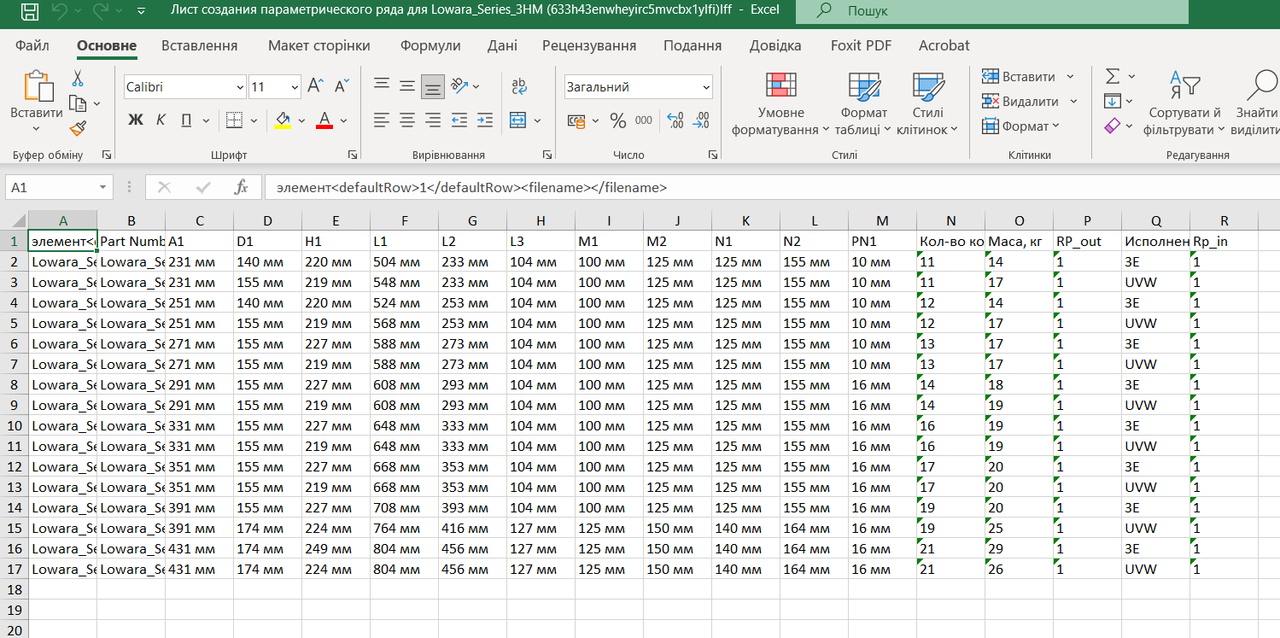Toggle bottom vertical alignment

point(433,86)
